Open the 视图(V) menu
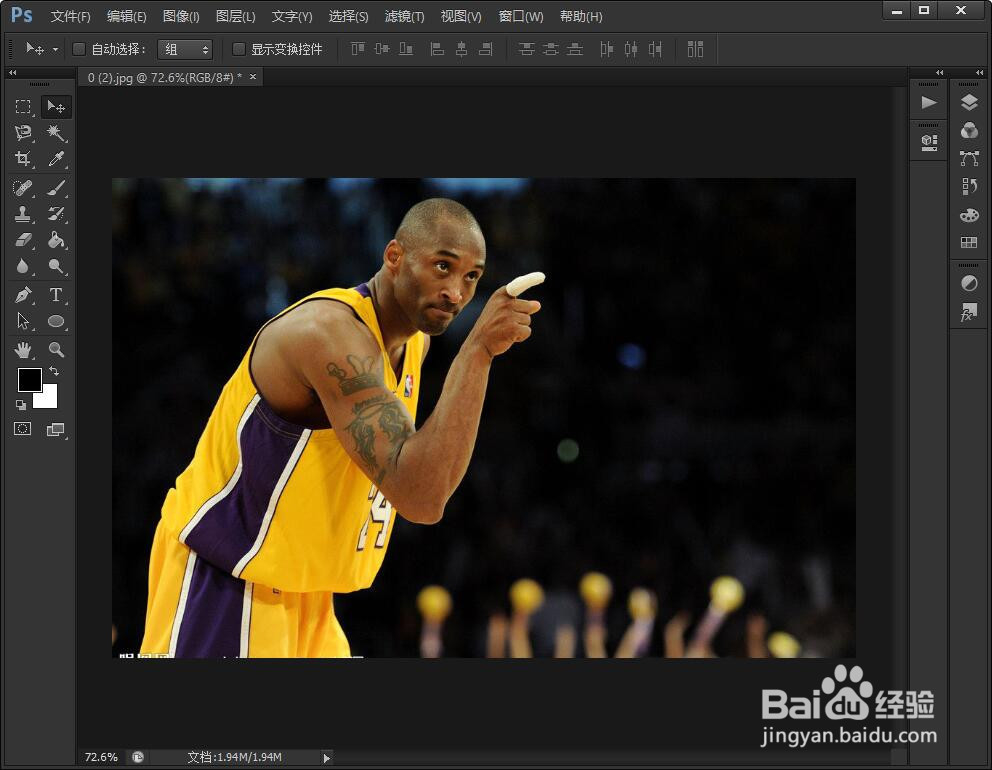Screen dimensions: 992x770 [461, 16]
